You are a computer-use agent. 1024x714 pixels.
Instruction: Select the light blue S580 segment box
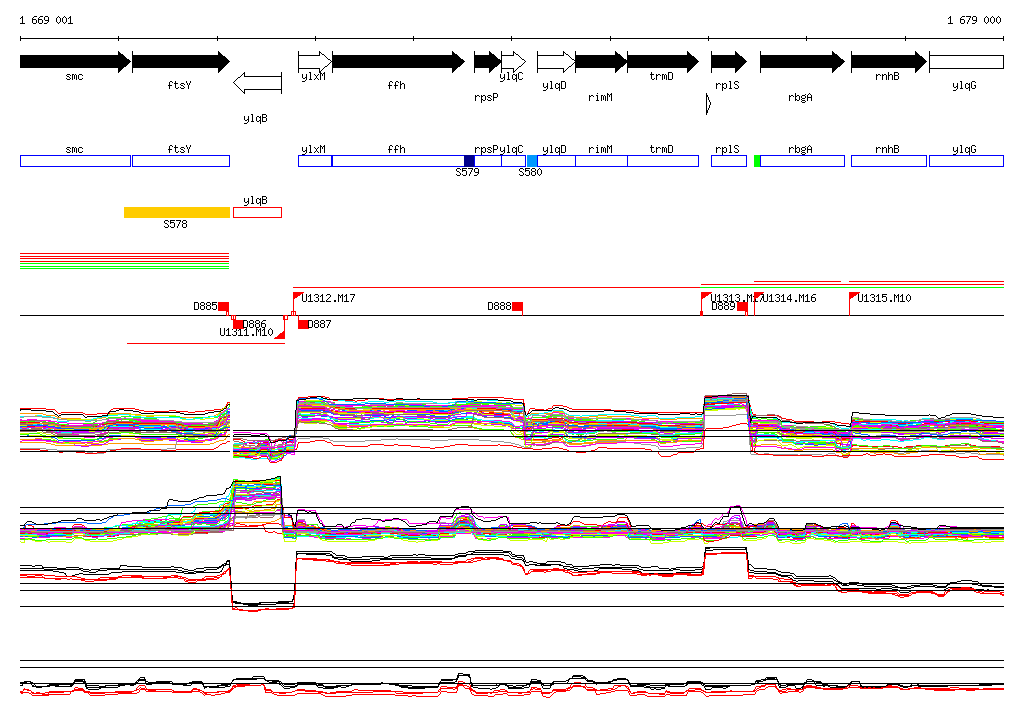click(x=532, y=161)
